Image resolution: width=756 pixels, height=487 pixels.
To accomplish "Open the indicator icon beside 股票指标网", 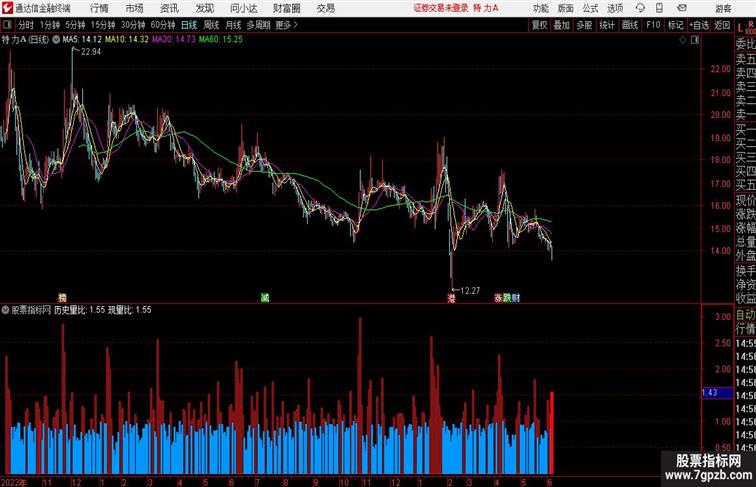I will click(5, 310).
